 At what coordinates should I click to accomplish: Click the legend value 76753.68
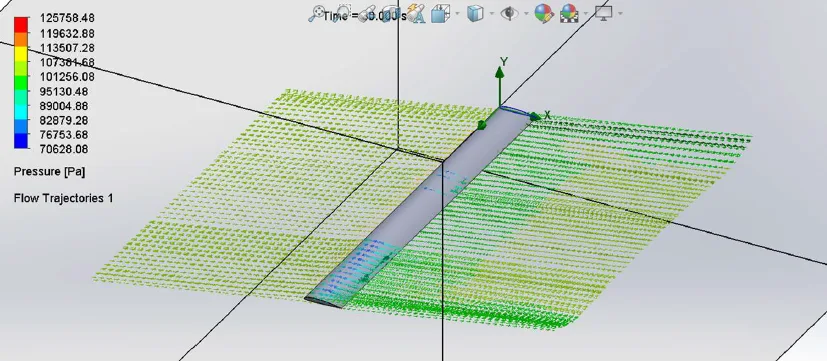pos(63,135)
